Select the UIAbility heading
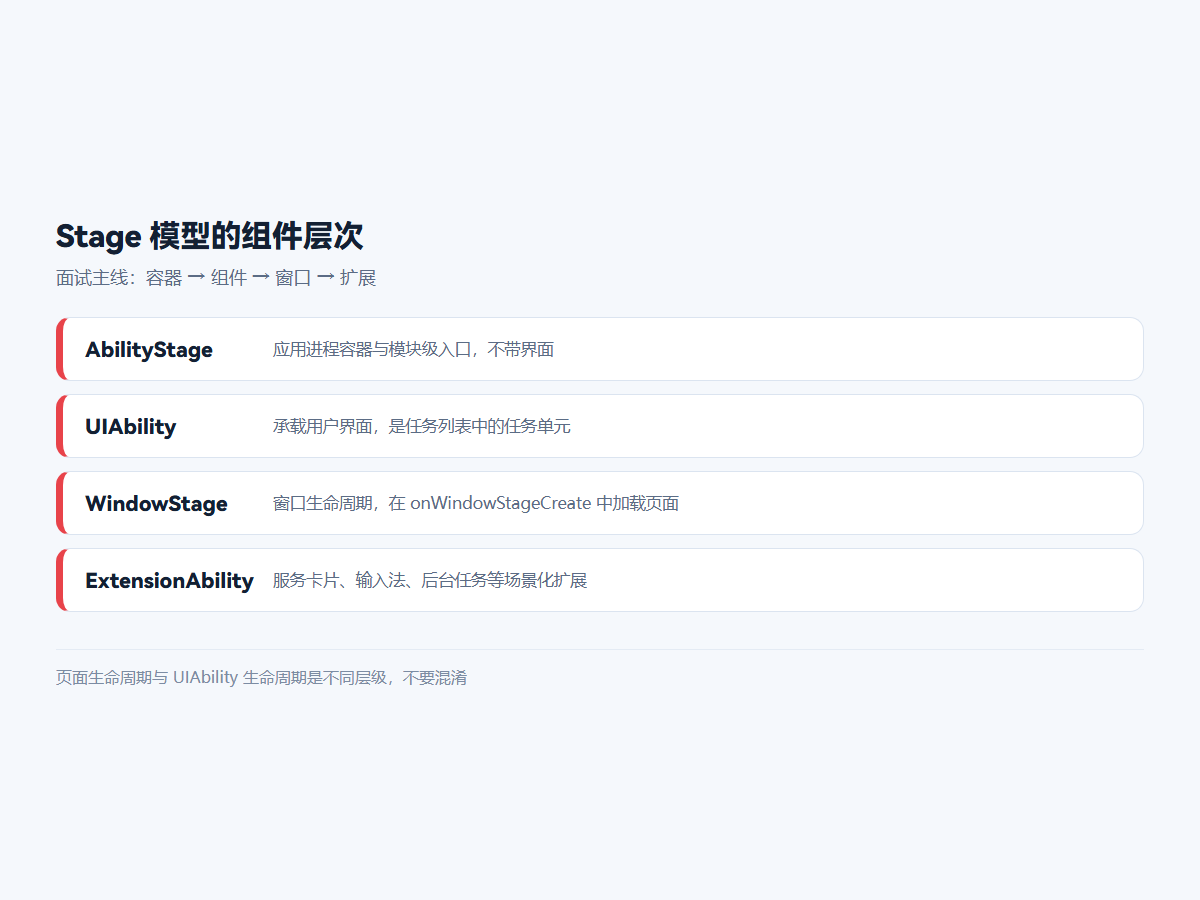 [x=131, y=427]
